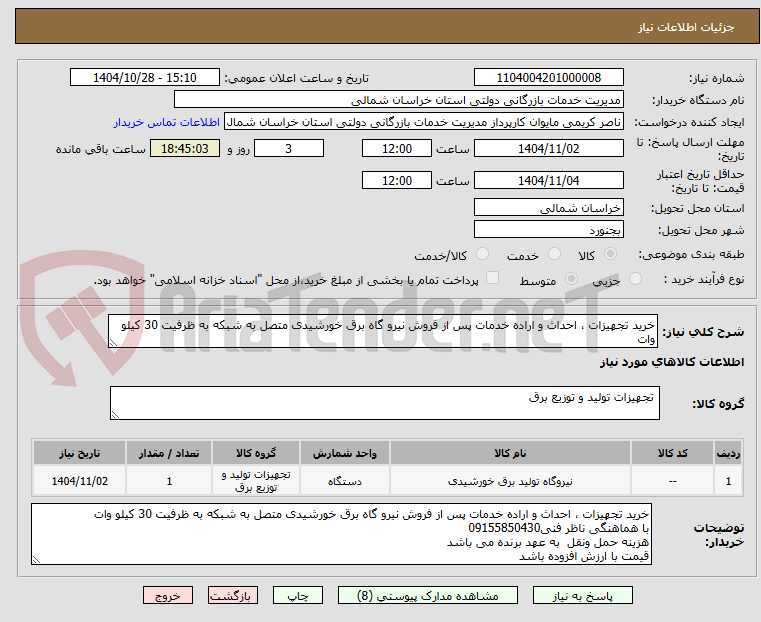Screen dimensions: 761x622
Task: Click the پاسخ به نیاز button
Action: click(582, 595)
